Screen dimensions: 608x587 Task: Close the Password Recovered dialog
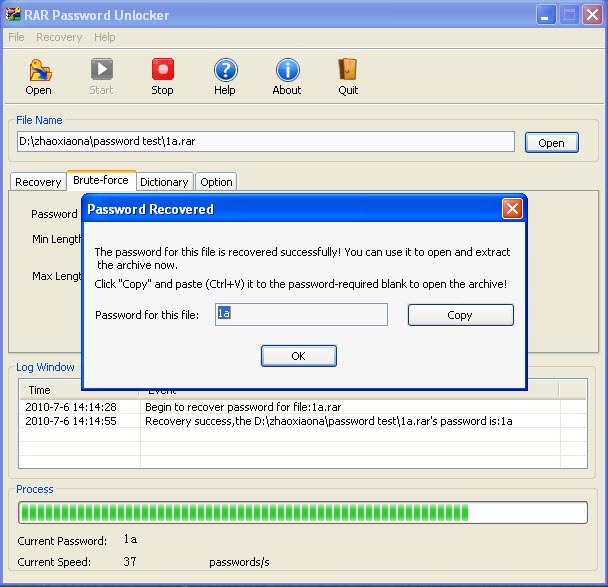tap(512, 209)
